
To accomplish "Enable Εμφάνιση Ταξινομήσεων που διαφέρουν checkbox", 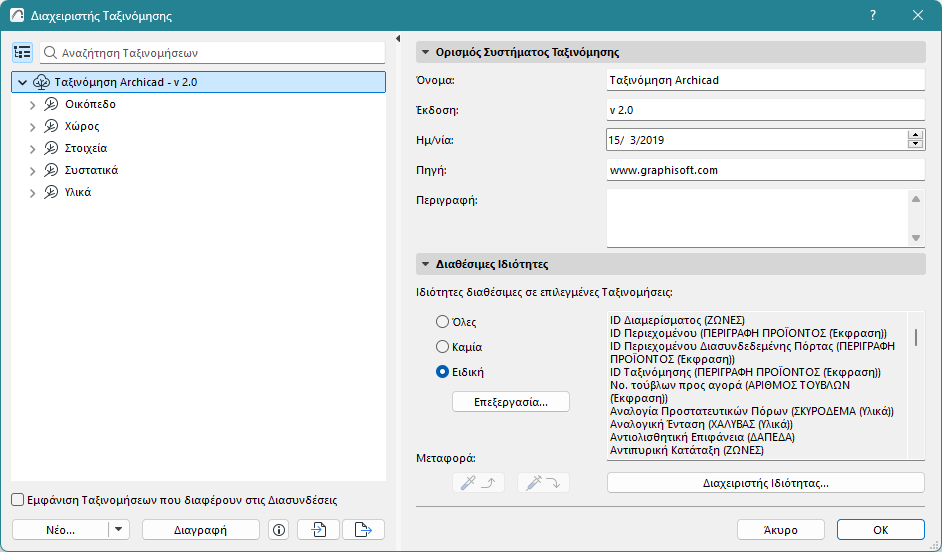I will click(x=18, y=500).
